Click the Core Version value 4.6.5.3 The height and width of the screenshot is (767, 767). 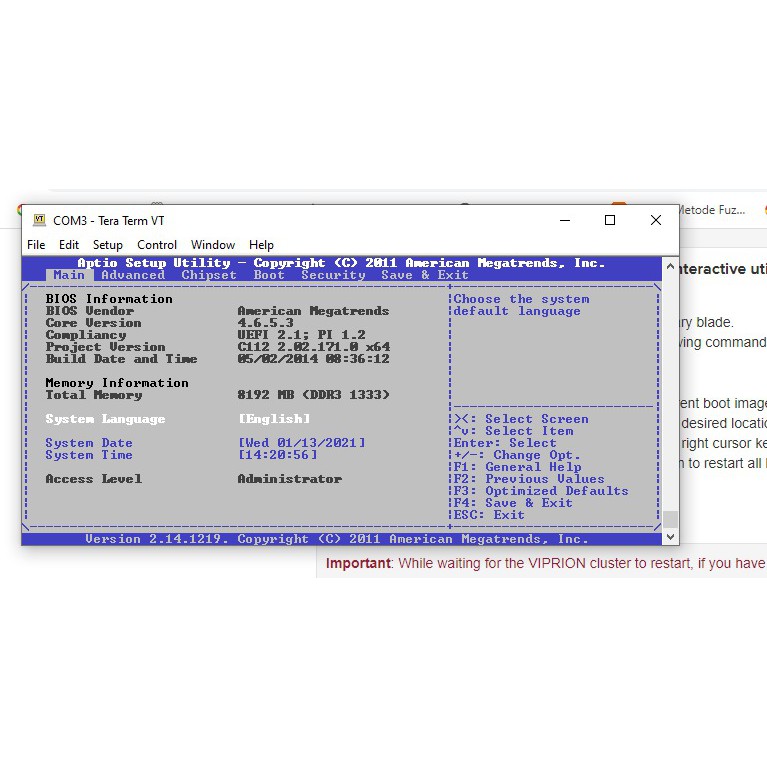point(266,323)
